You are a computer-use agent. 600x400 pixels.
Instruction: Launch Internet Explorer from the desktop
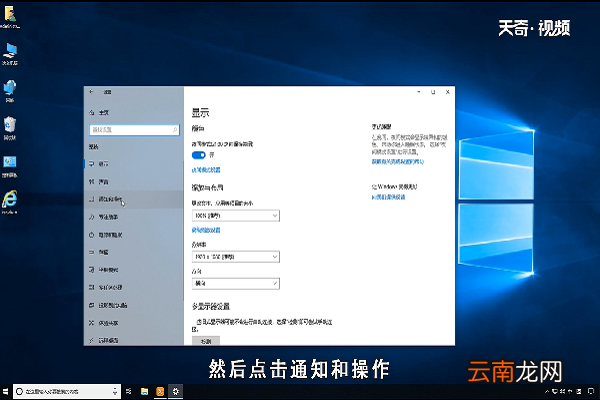(x=10, y=202)
